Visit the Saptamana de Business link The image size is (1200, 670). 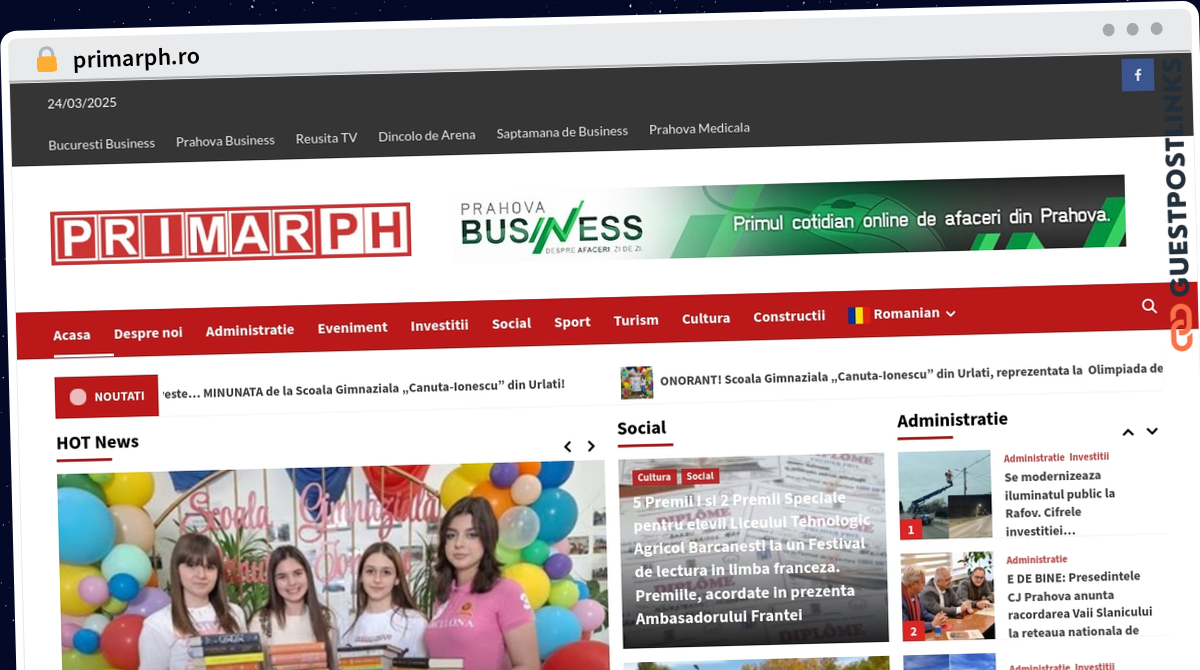point(562,131)
